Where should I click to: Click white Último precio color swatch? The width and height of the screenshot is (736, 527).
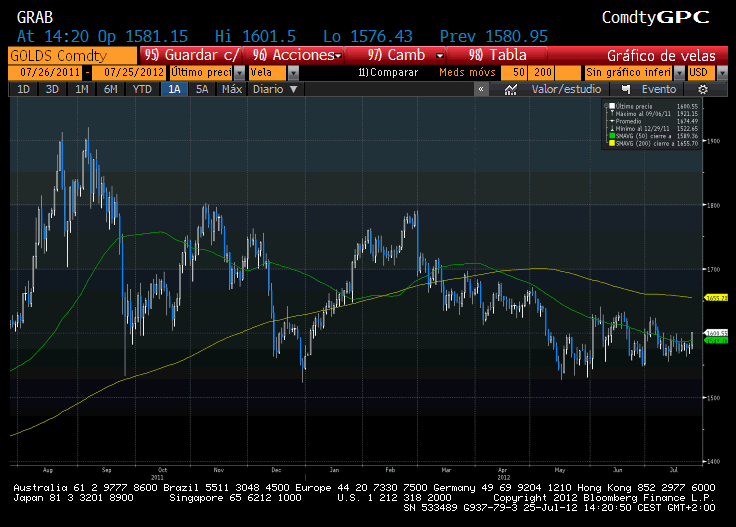point(612,106)
